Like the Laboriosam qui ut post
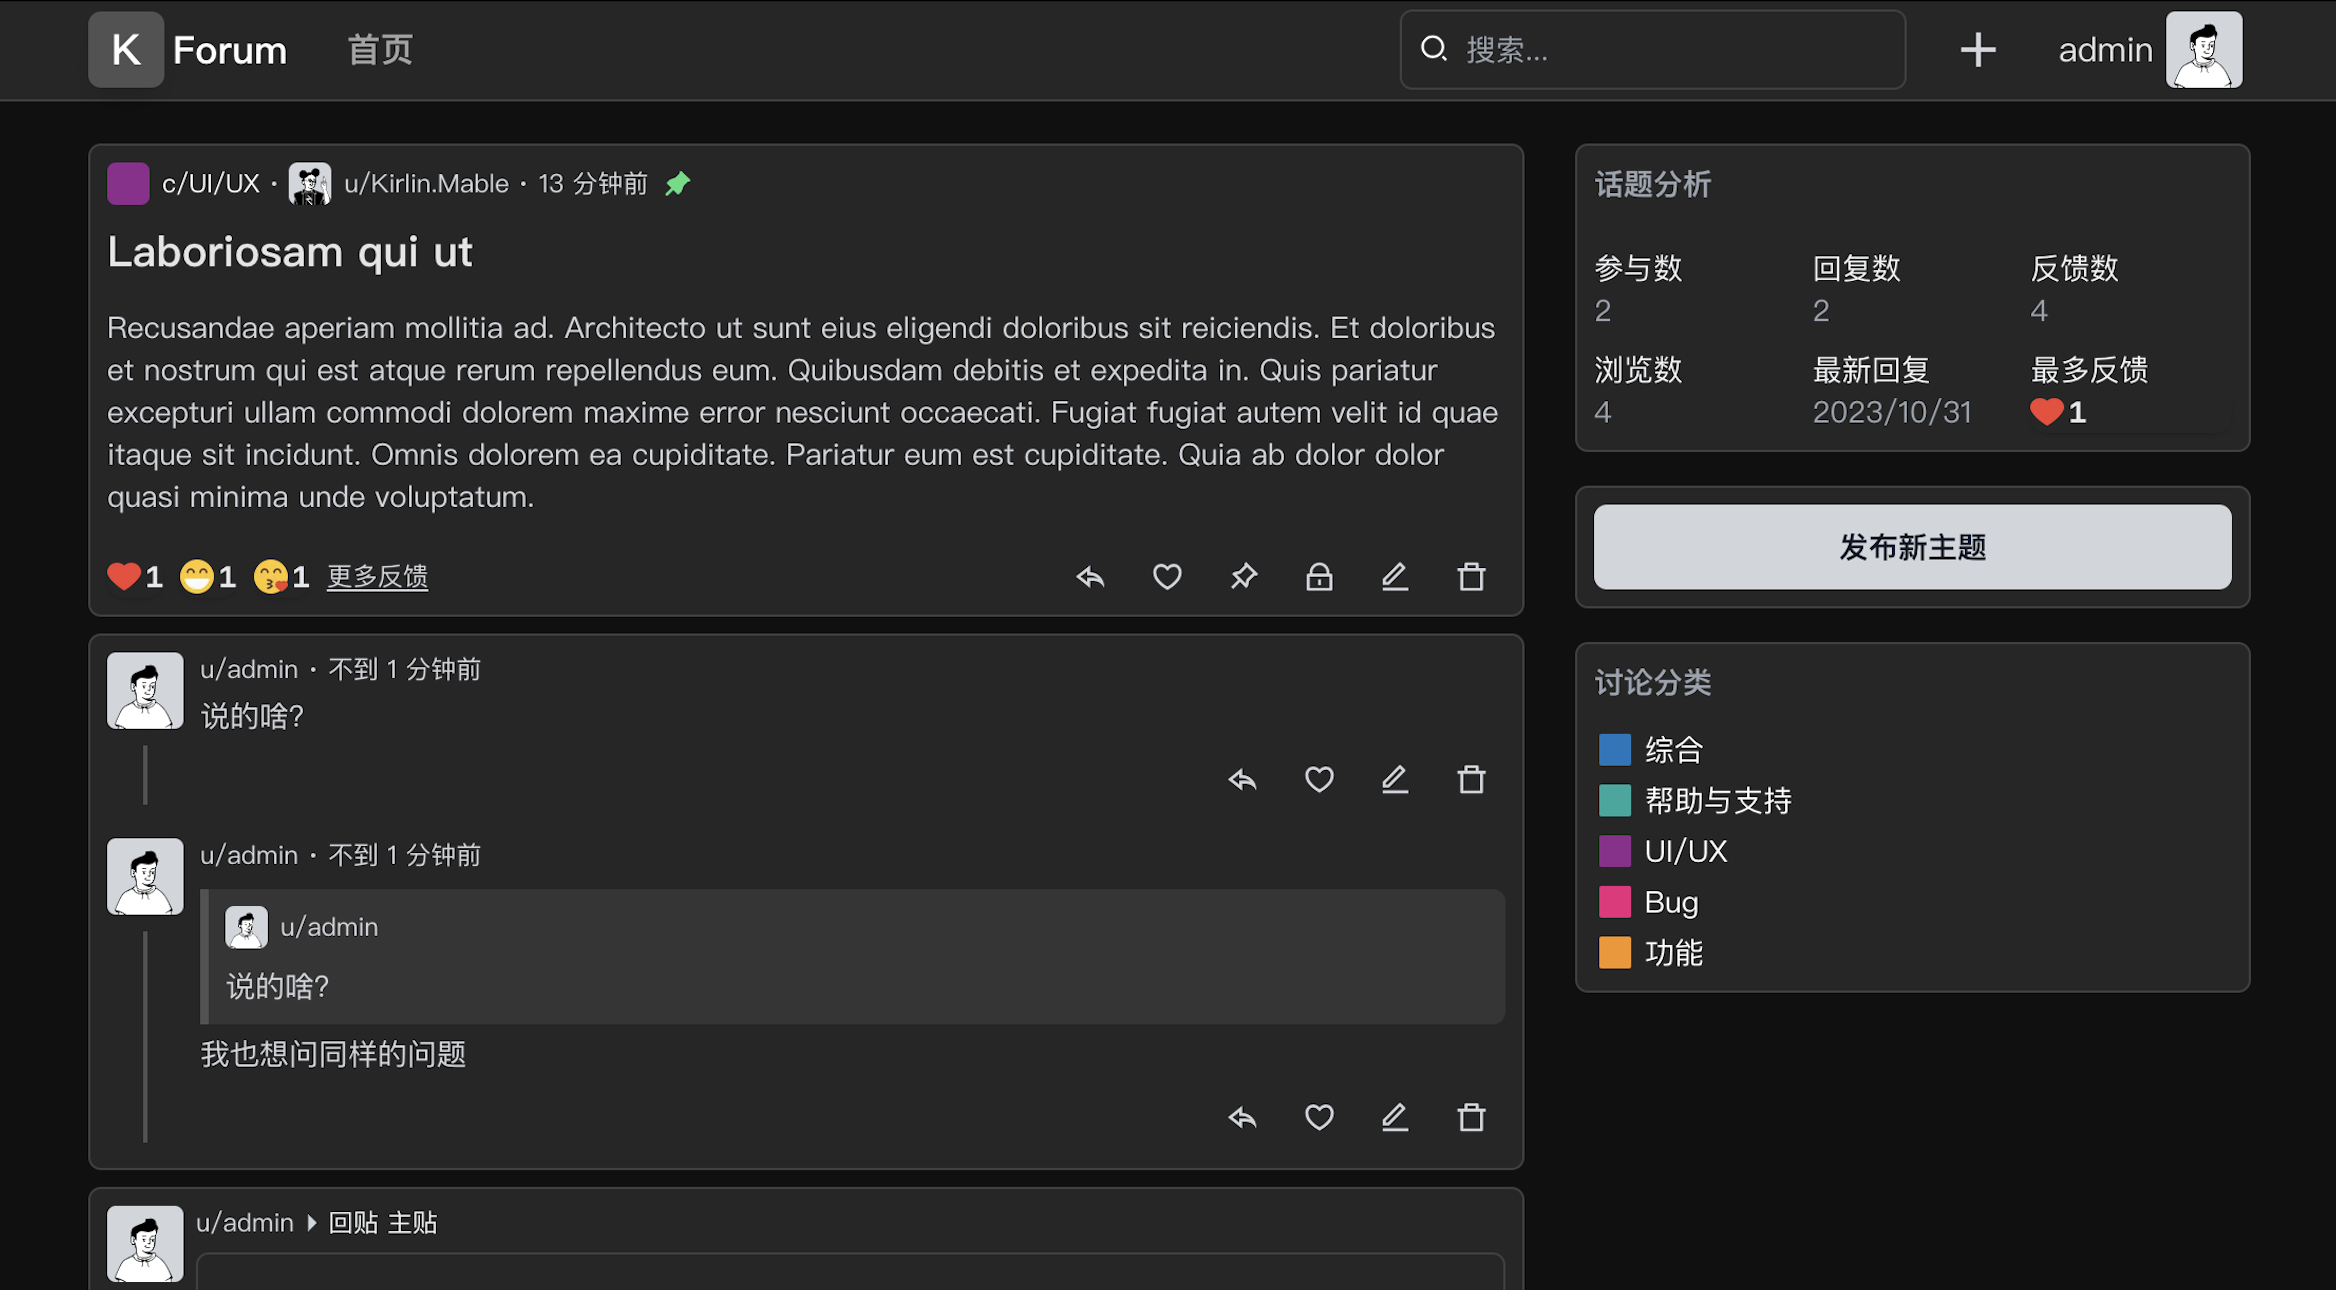Viewport: 2336px width, 1290px height. click(1167, 577)
